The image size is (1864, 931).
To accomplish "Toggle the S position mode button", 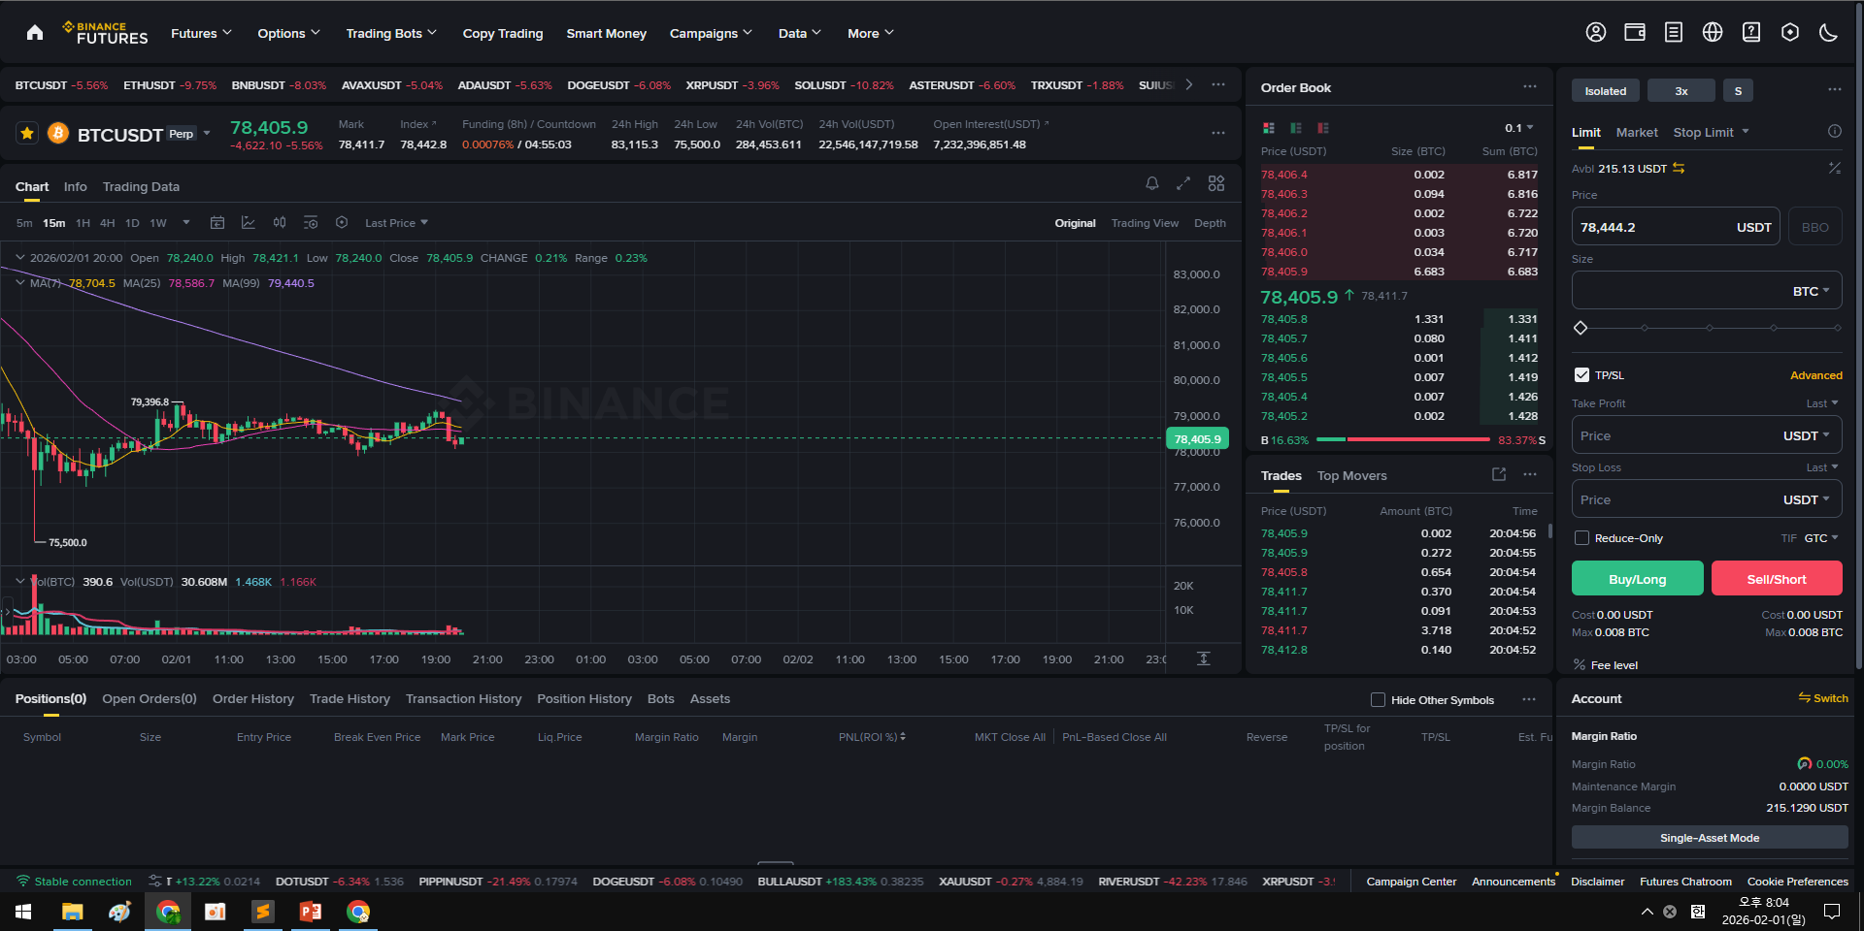I will (1738, 91).
